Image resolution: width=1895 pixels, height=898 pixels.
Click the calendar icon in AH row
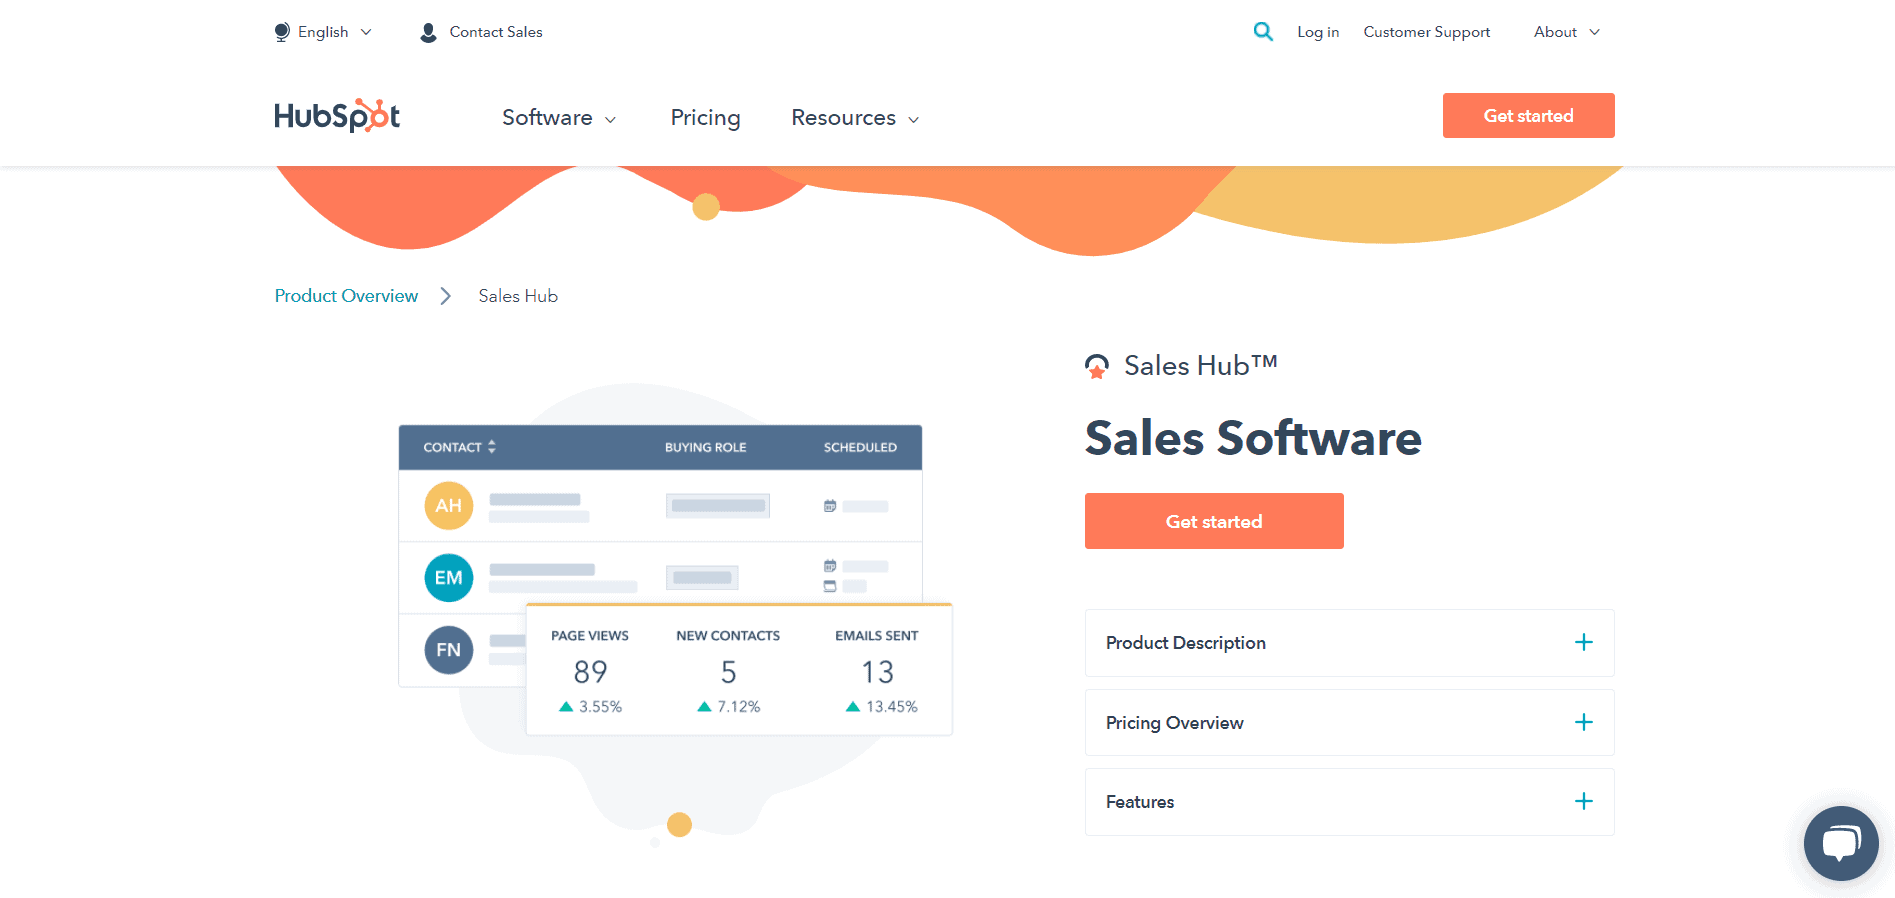tap(830, 506)
